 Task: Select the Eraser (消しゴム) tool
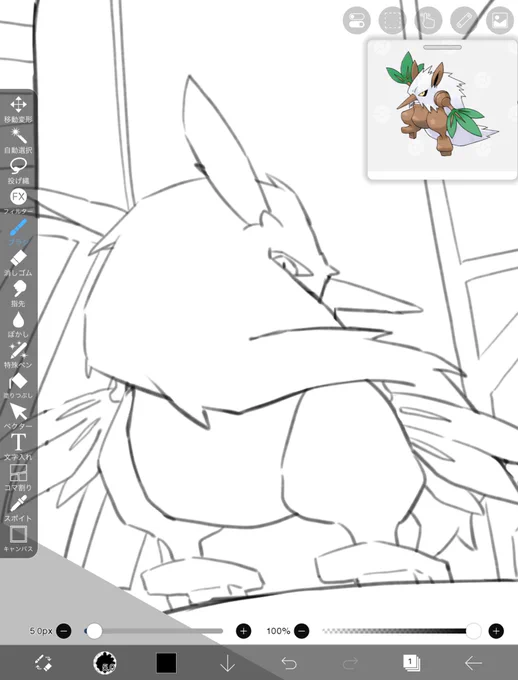18,263
